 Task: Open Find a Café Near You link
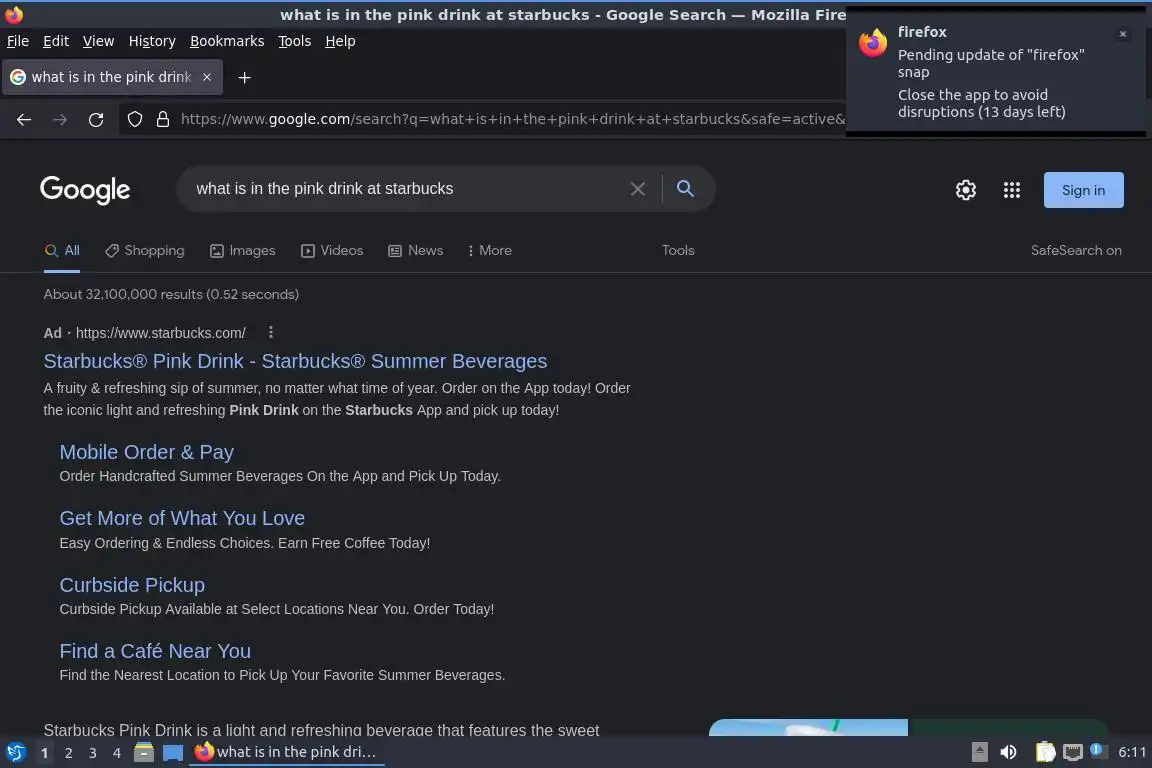(155, 651)
